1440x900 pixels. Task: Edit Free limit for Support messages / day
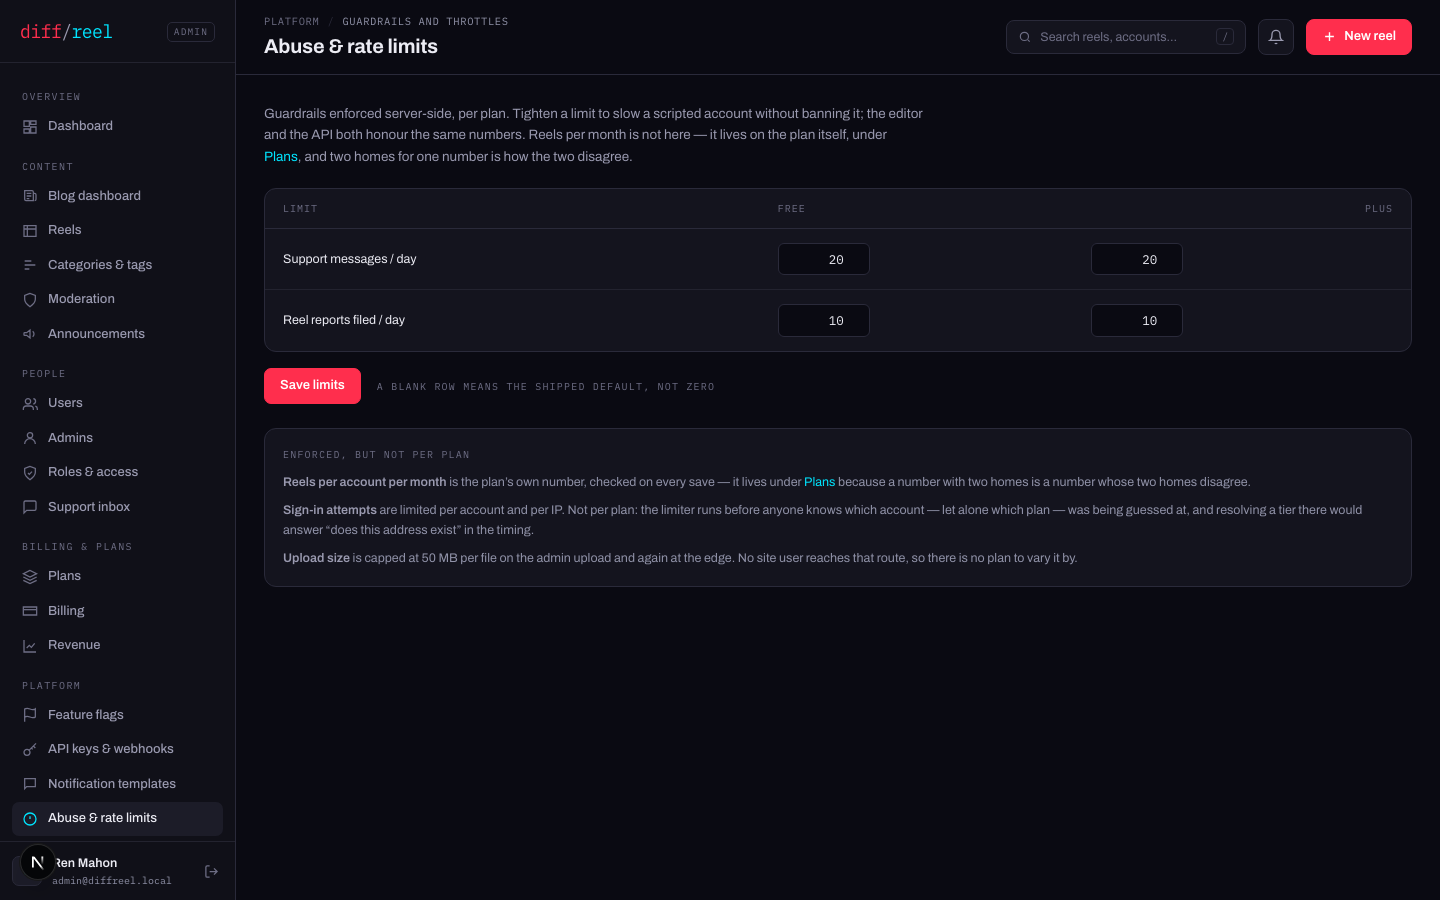(824, 259)
